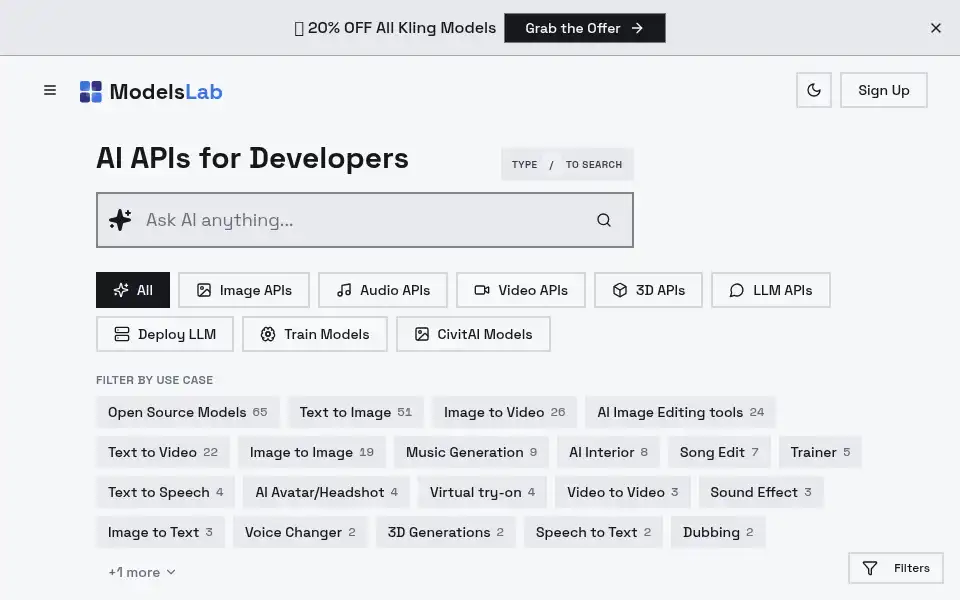This screenshot has width=960, height=600.
Task: Filter by Text to Image
Action: pos(356,412)
